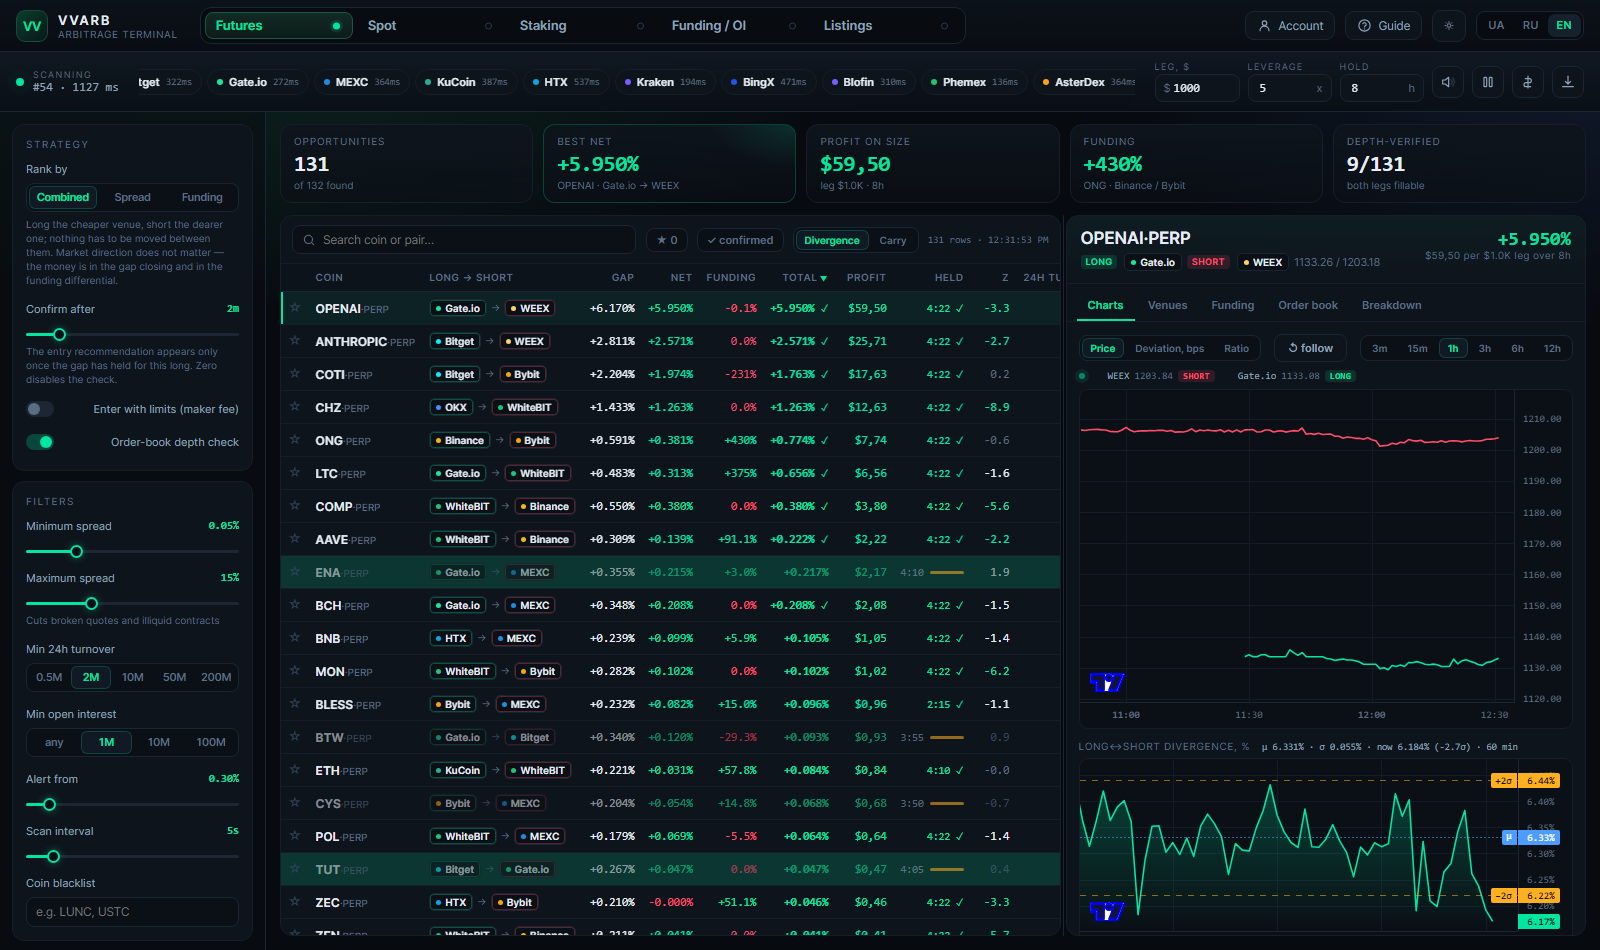Toggle the light theme sun icon

tap(1449, 26)
